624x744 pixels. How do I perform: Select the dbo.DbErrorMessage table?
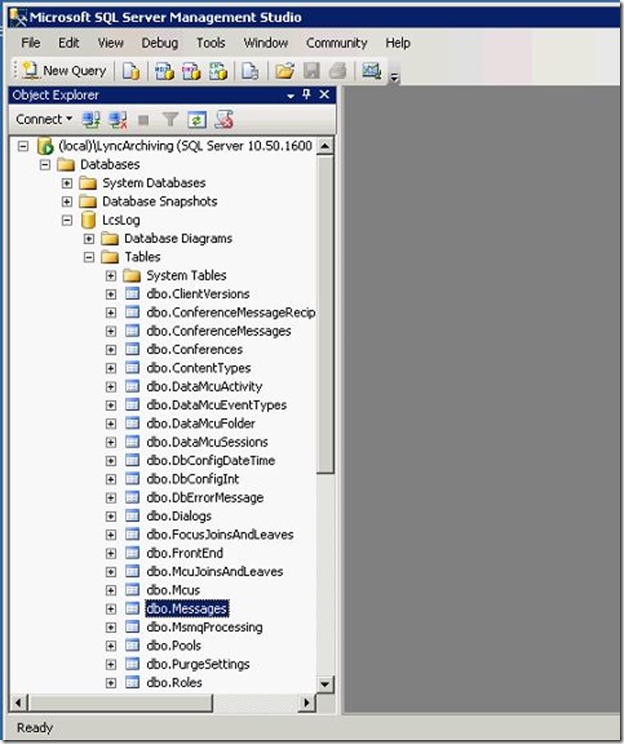click(x=205, y=498)
